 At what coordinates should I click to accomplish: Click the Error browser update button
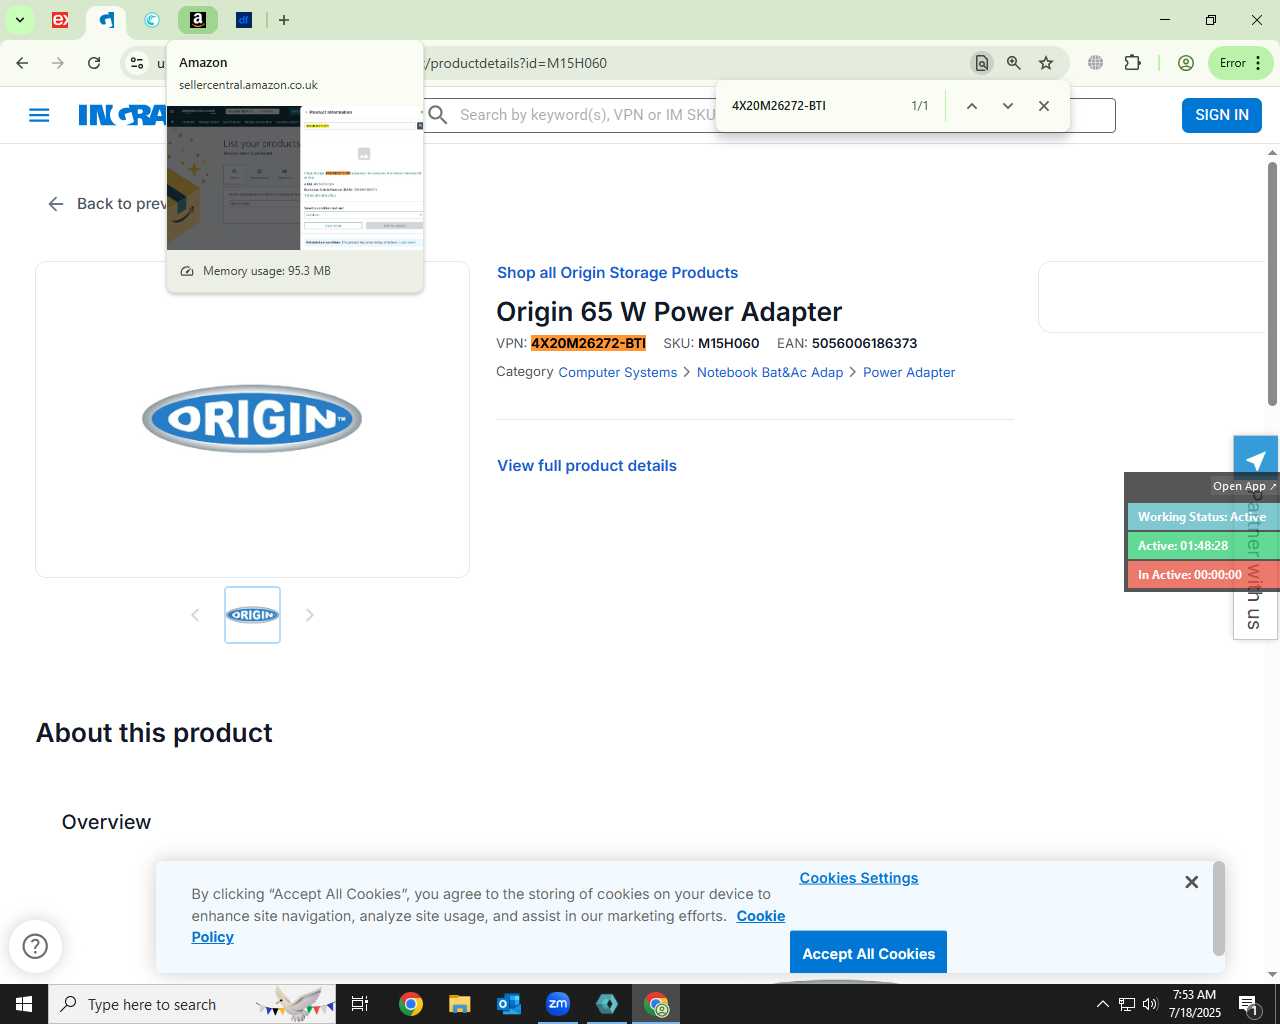pyautogui.click(x=1240, y=63)
